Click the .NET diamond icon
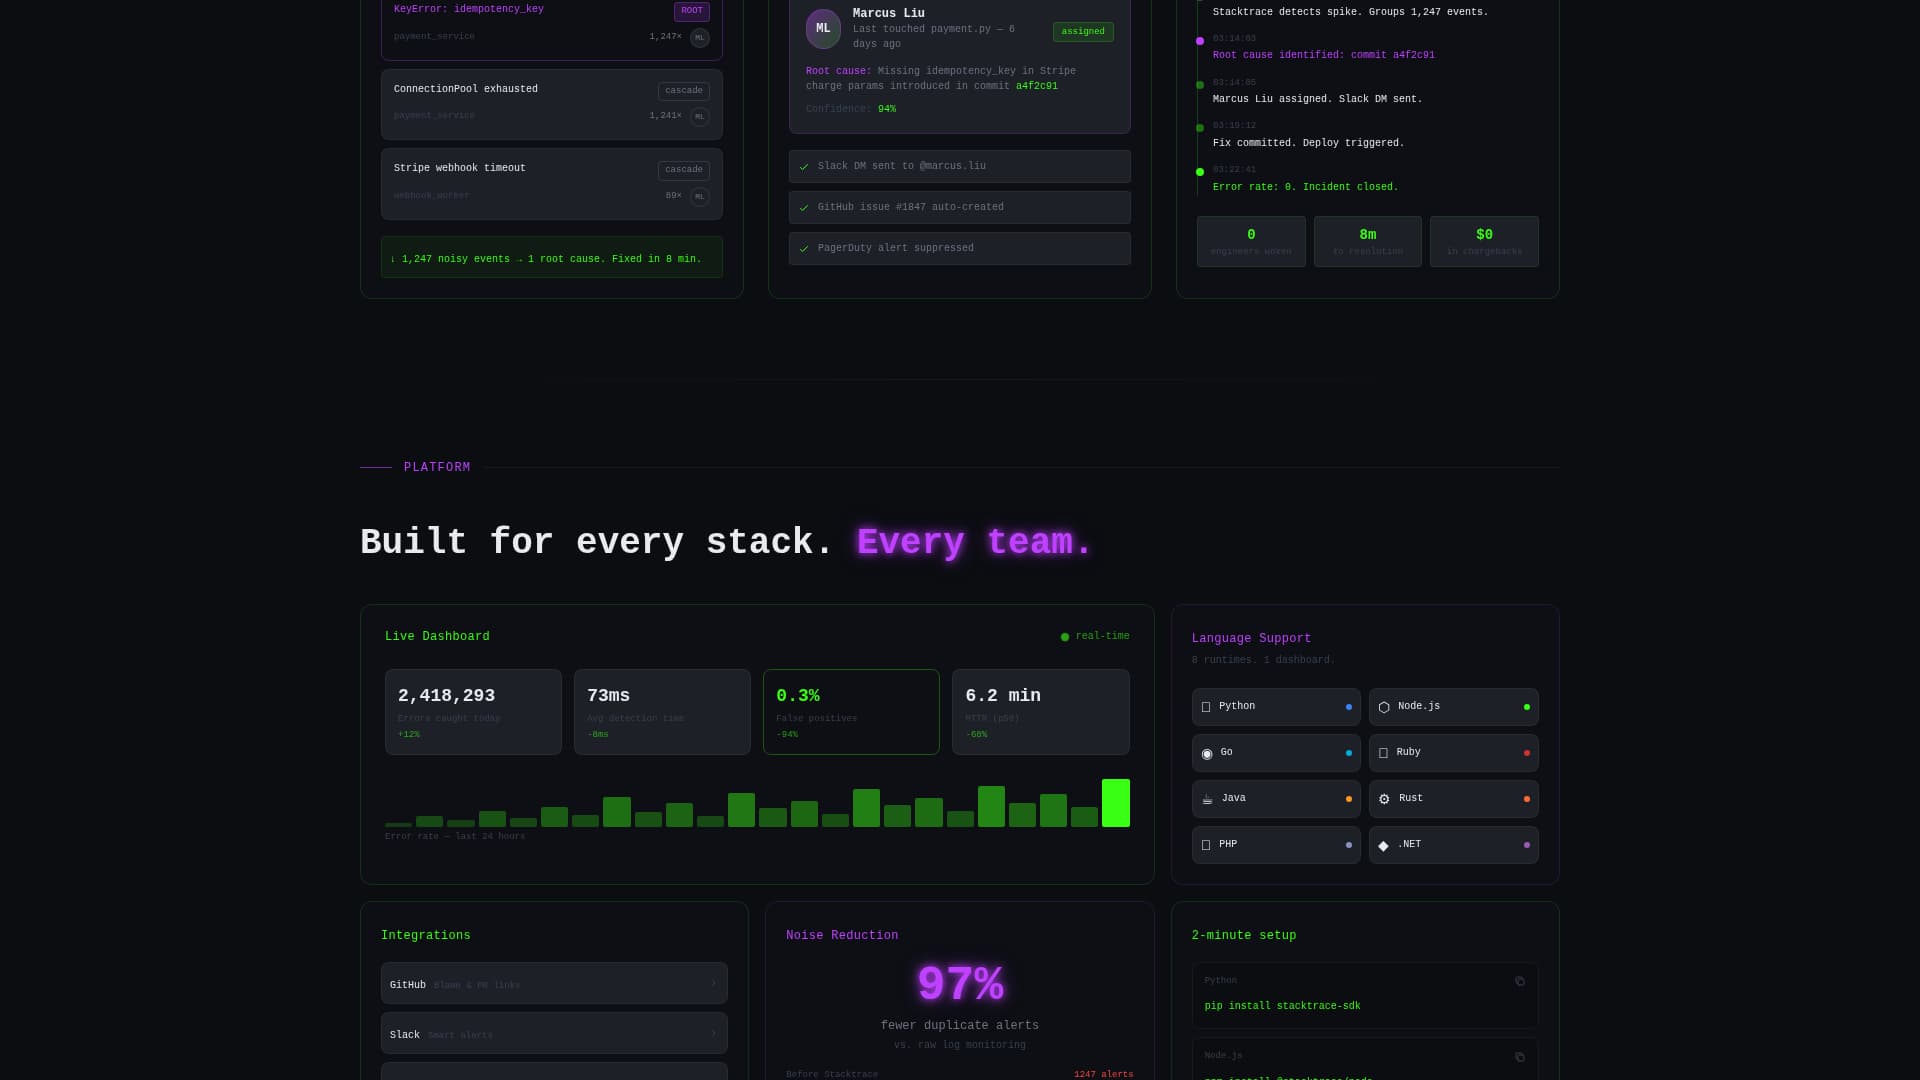1920x1080 pixels. coord(1383,845)
